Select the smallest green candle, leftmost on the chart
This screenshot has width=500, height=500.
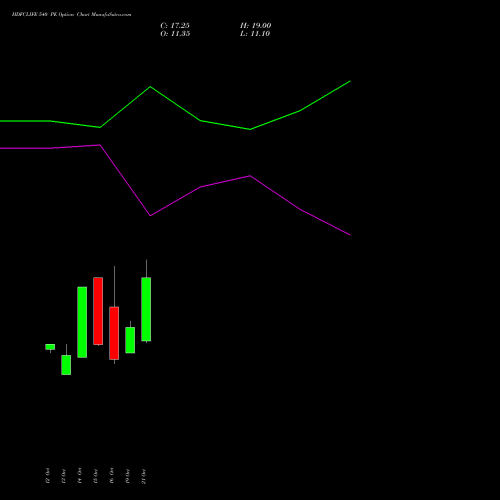click(x=50, y=347)
